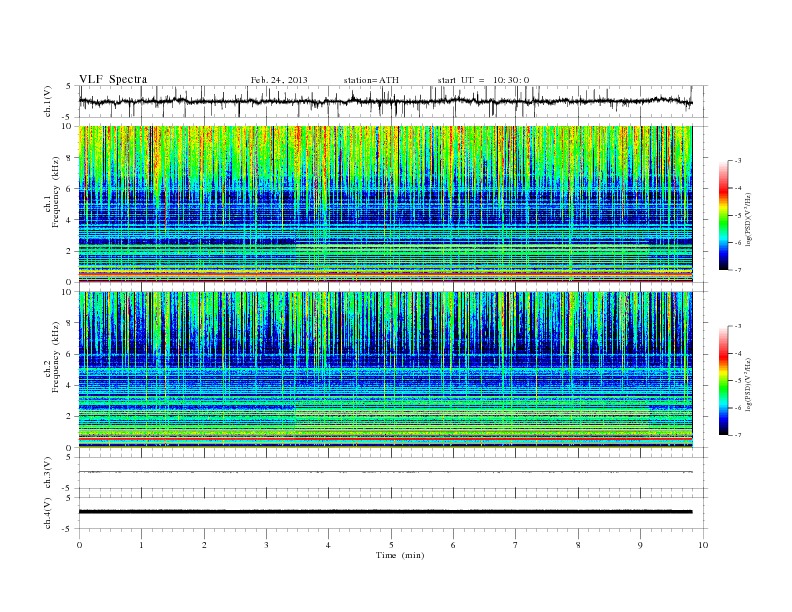
Task: Click the log(PSD) label beside ch.2 colorbar
Action: pos(748,384)
